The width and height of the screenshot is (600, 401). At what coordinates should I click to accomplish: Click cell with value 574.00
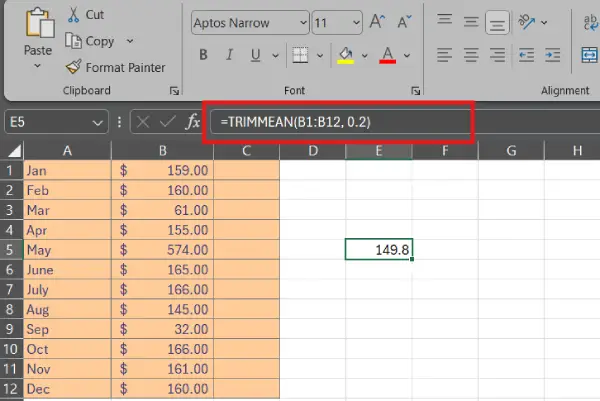point(163,250)
